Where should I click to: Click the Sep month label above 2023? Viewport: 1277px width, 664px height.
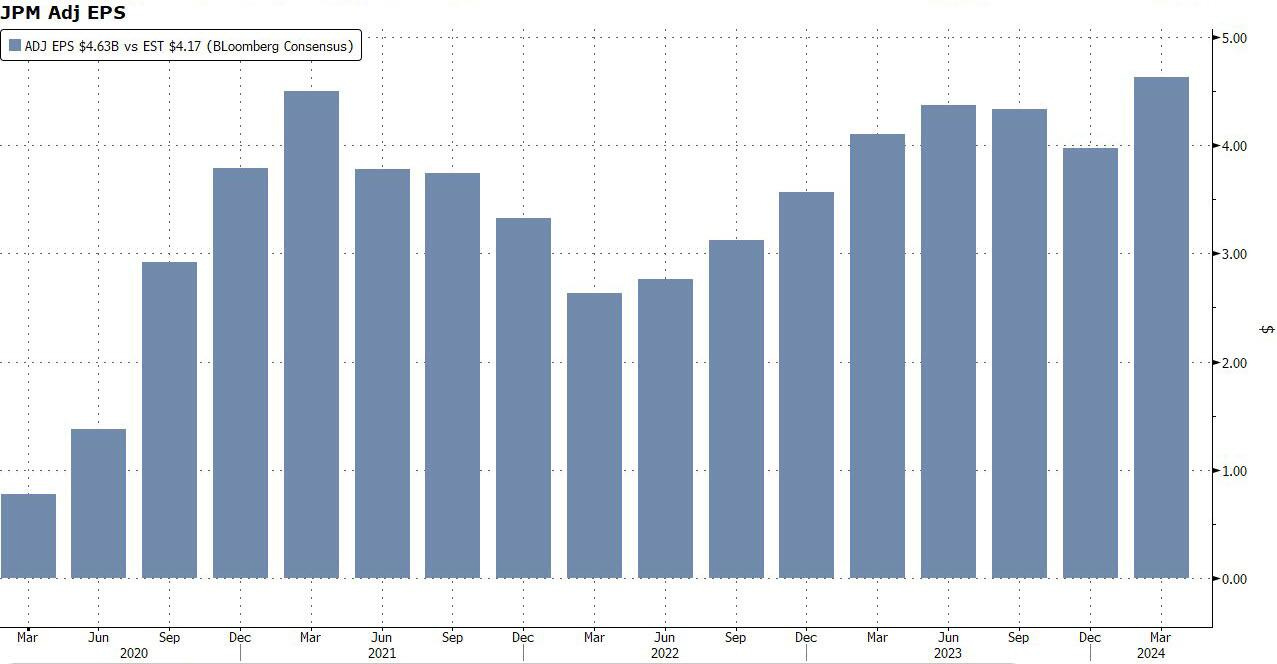coord(1019,637)
